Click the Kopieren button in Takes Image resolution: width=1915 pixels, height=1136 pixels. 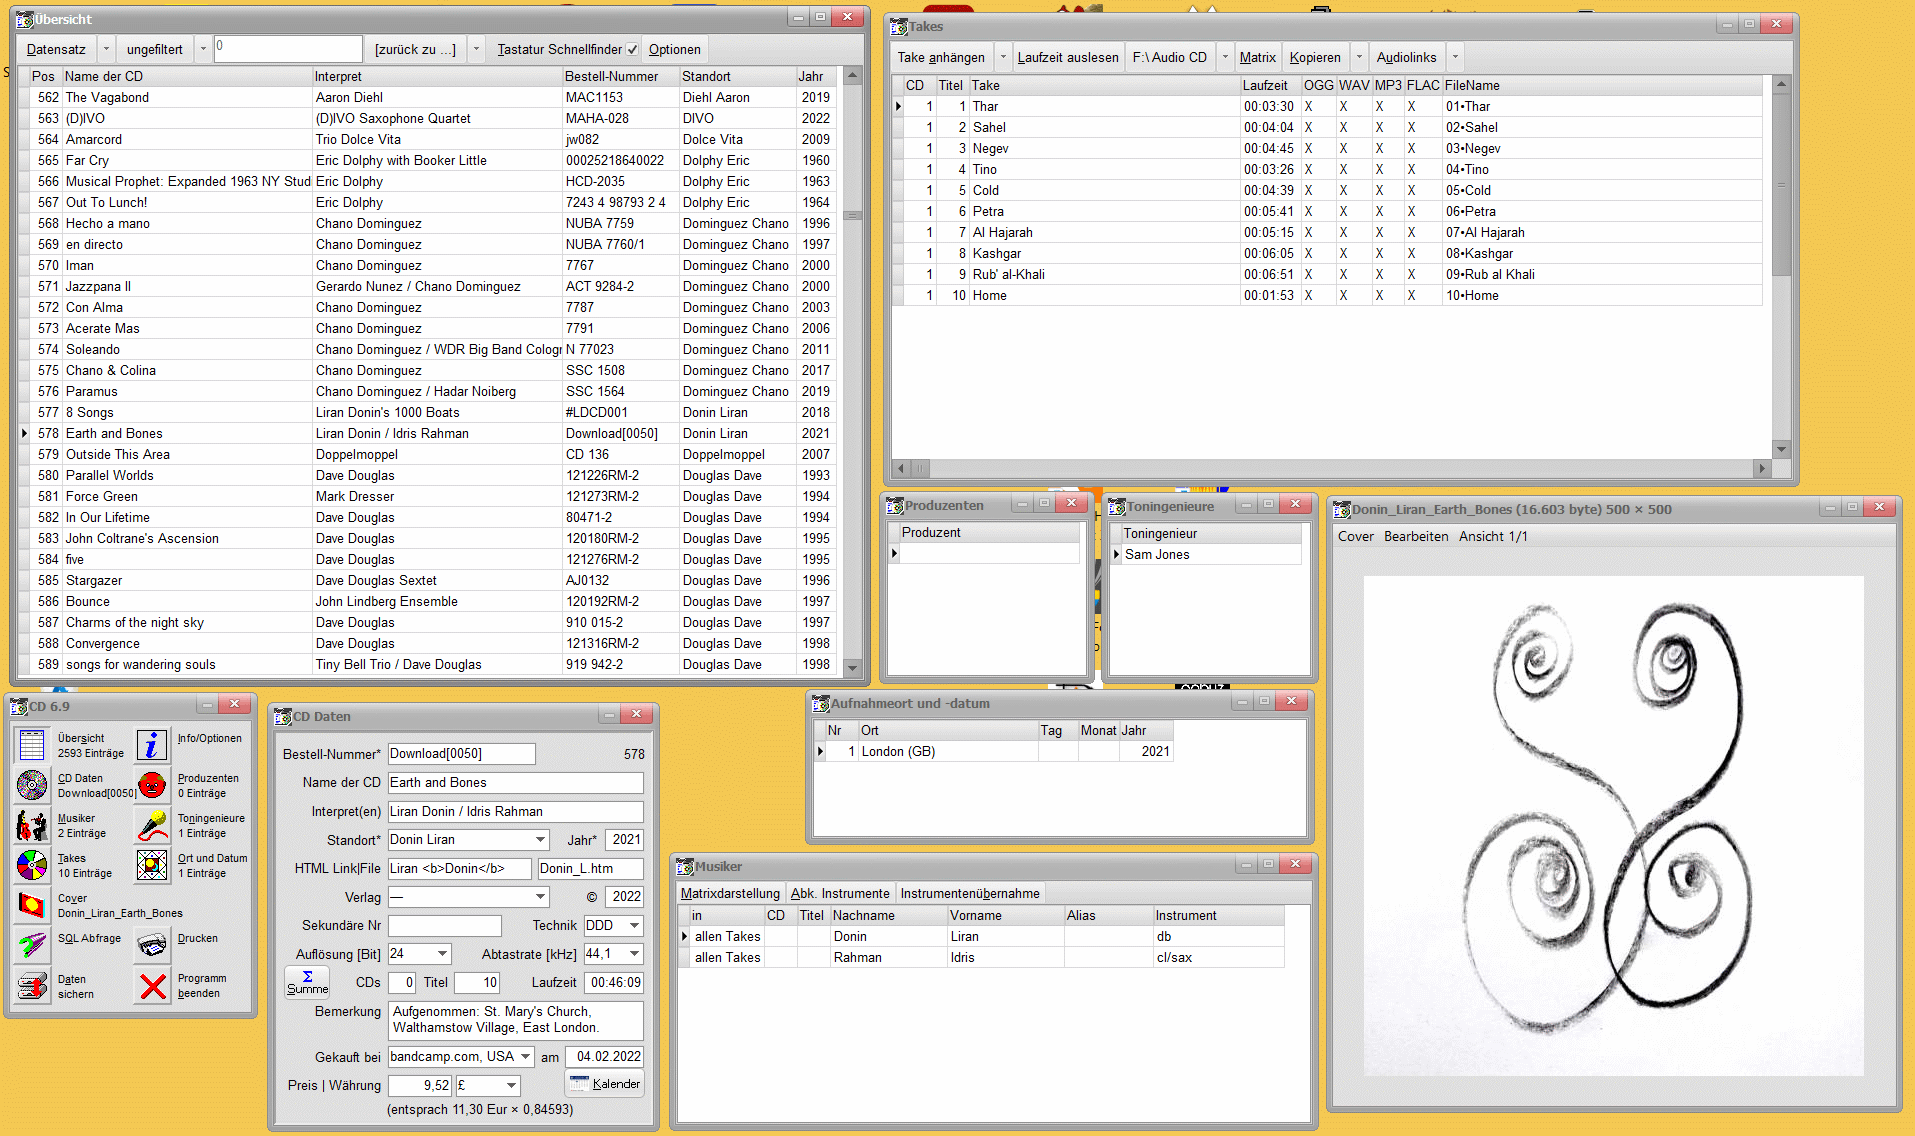[x=1315, y=57]
